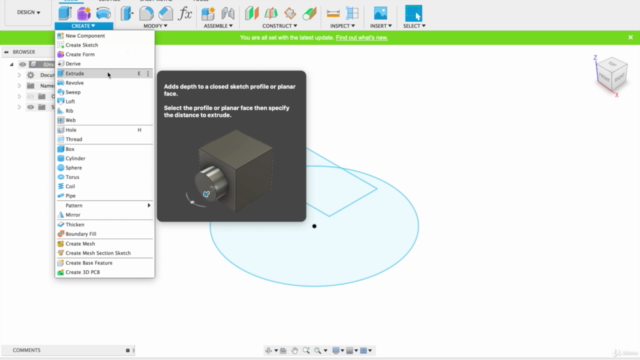The image size is (640, 360).
Task: Click the Extrude toolbar icon
Action: point(64,13)
